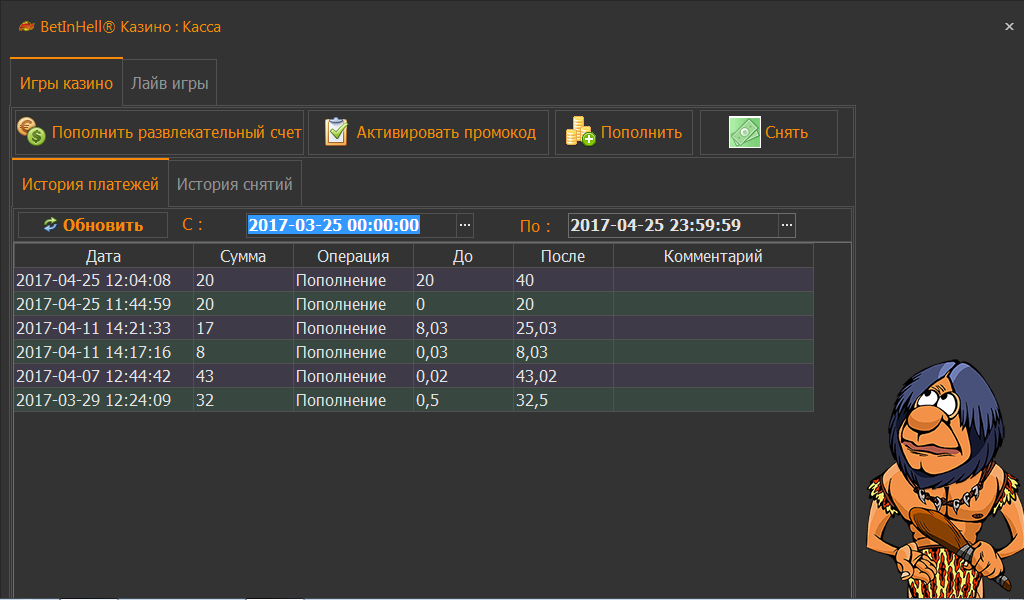The image size is (1024, 600).
Task: Click the Сумма value 43
Action: point(205,376)
